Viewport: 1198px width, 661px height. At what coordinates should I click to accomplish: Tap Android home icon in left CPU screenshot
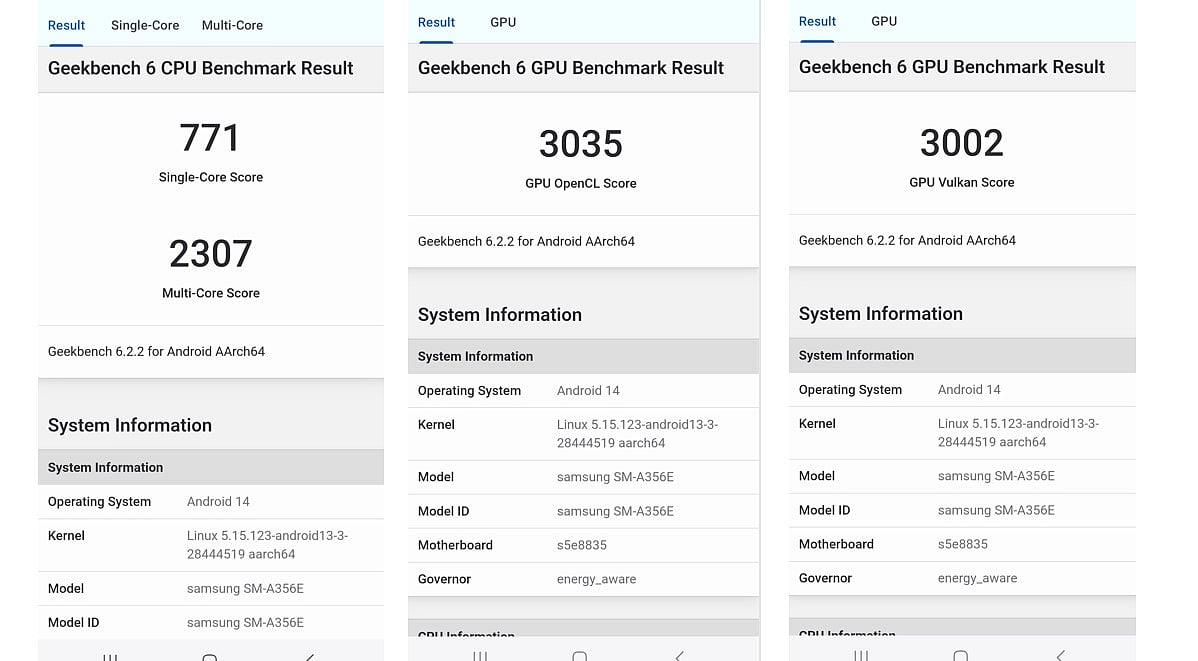pyautogui.click(x=210, y=657)
